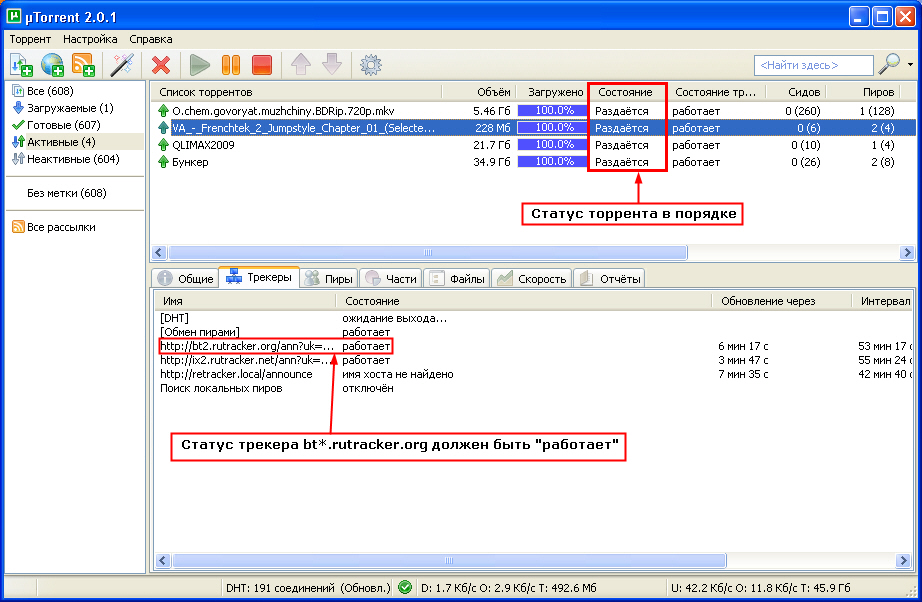Screen dimensions: 922x602
Task: Select the 'Бункер' torrent
Action: (x=190, y=162)
